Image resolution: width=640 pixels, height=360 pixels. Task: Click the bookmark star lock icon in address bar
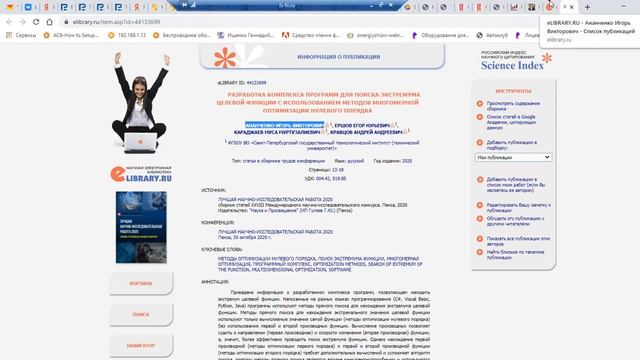66,22
